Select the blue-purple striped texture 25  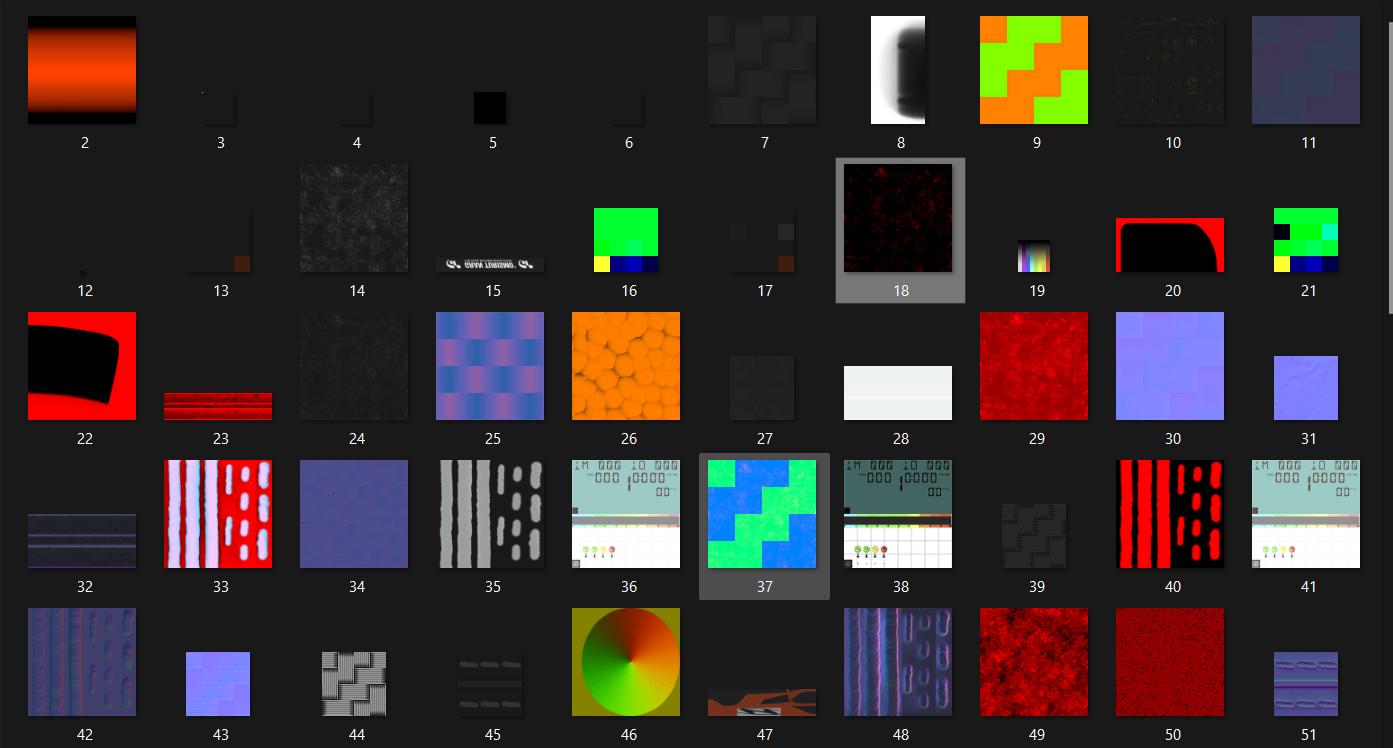490,366
